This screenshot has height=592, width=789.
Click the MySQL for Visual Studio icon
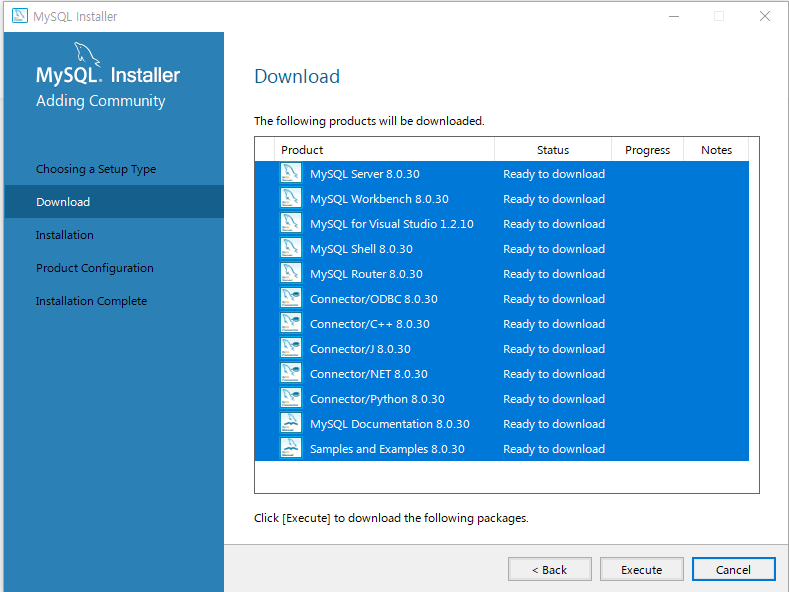pyautogui.click(x=291, y=224)
